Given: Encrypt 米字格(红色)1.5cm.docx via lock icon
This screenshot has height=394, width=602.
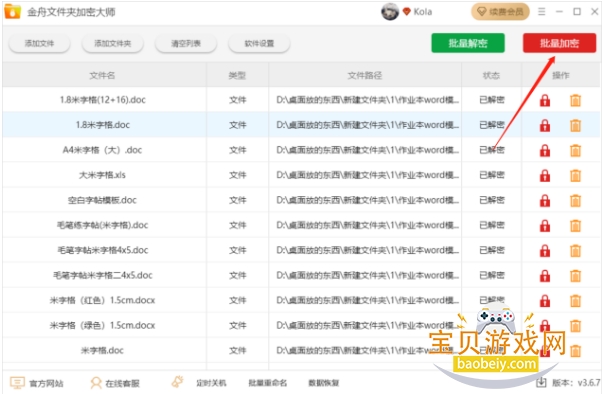Looking at the screenshot, I should click(x=545, y=301).
